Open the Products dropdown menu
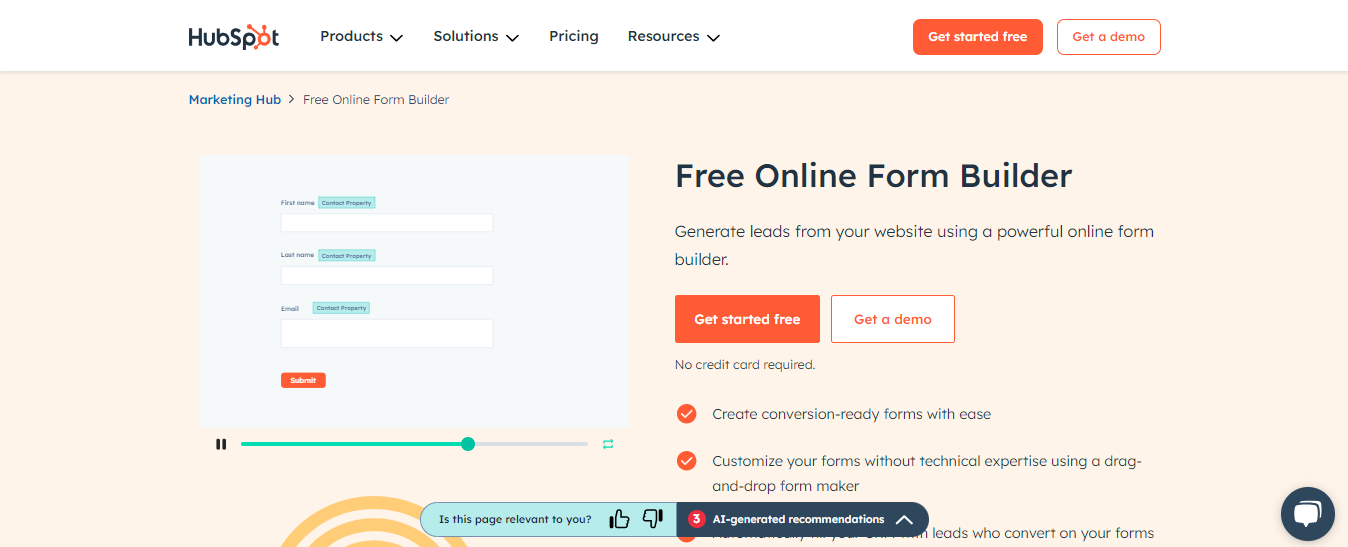Screen dimensions: 1348x547 361,37
